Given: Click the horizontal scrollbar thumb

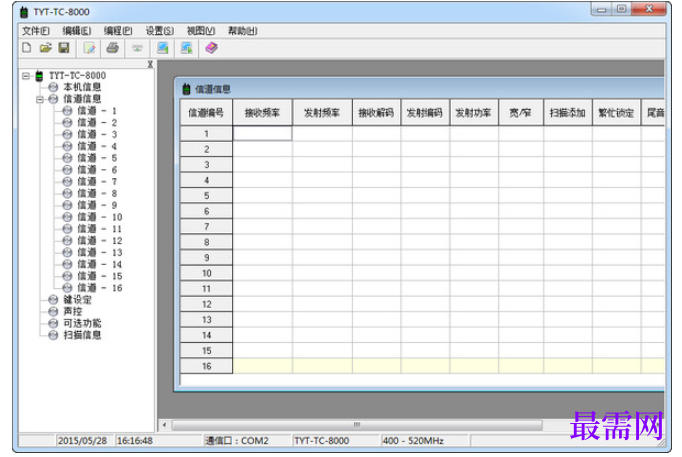Looking at the screenshot, I should (357, 425).
